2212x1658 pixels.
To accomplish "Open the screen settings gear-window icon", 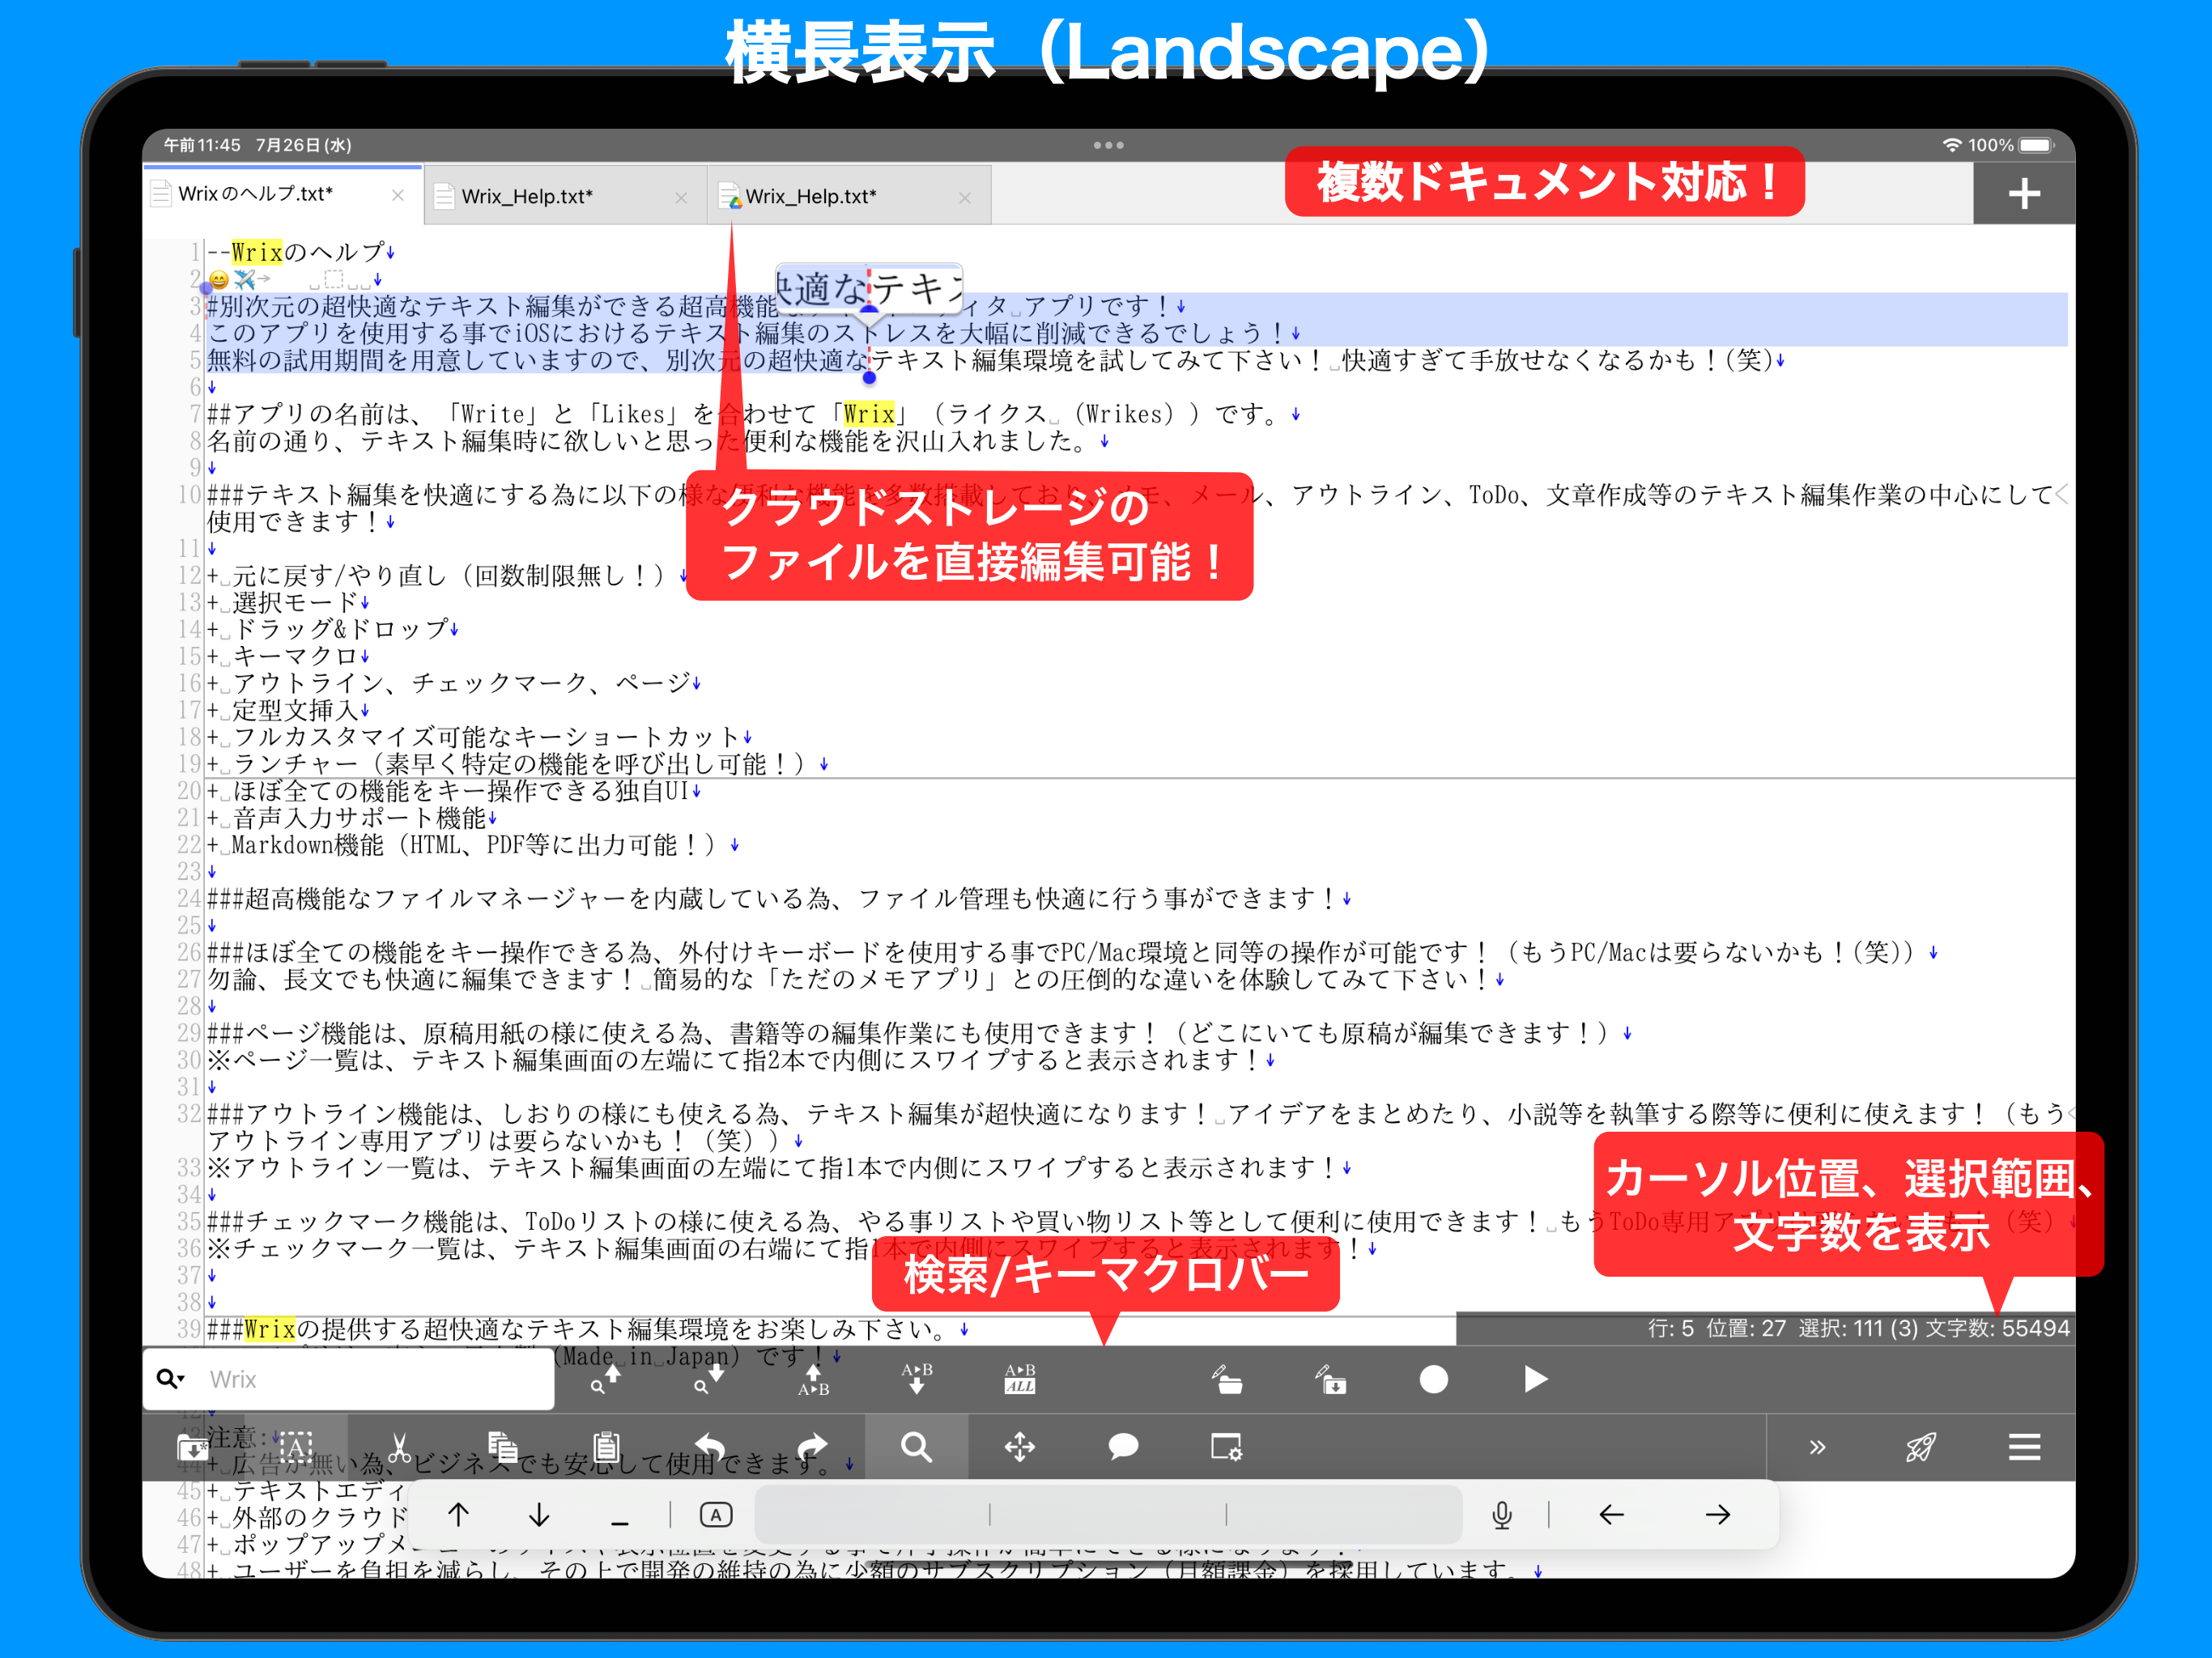I will pos(1227,1447).
